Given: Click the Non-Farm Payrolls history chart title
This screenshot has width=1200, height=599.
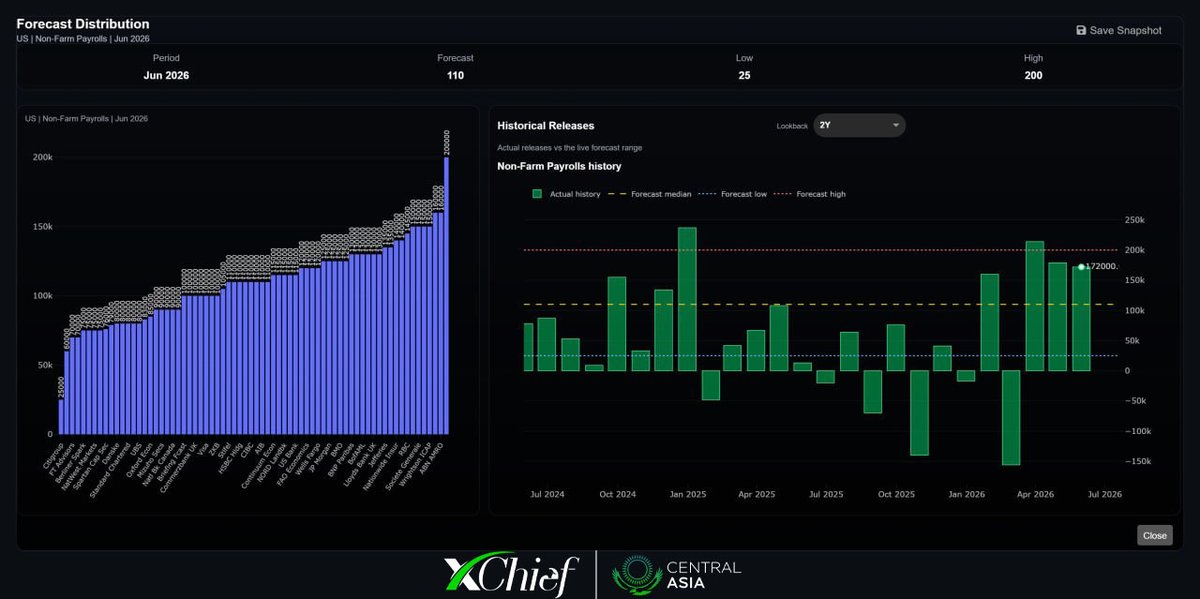Looking at the screenshot, I should [x=559, y=166].
